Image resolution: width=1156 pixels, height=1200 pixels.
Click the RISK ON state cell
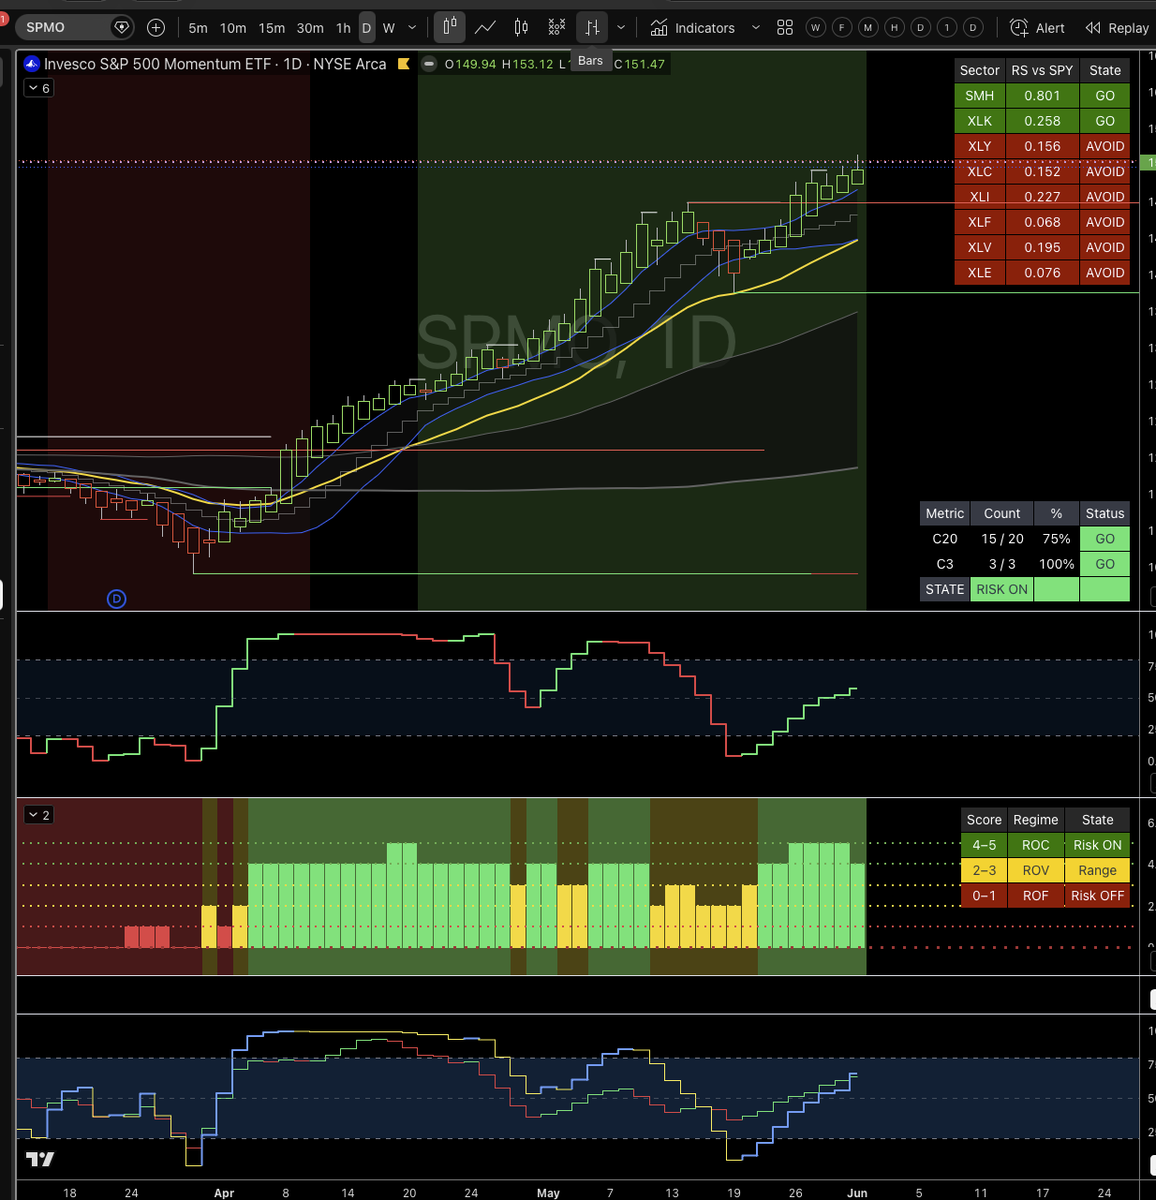(x=1002, y=589)
